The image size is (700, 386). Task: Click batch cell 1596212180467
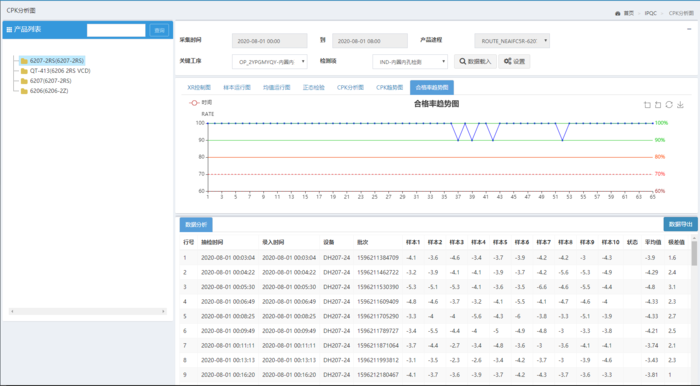pos(378,375)
